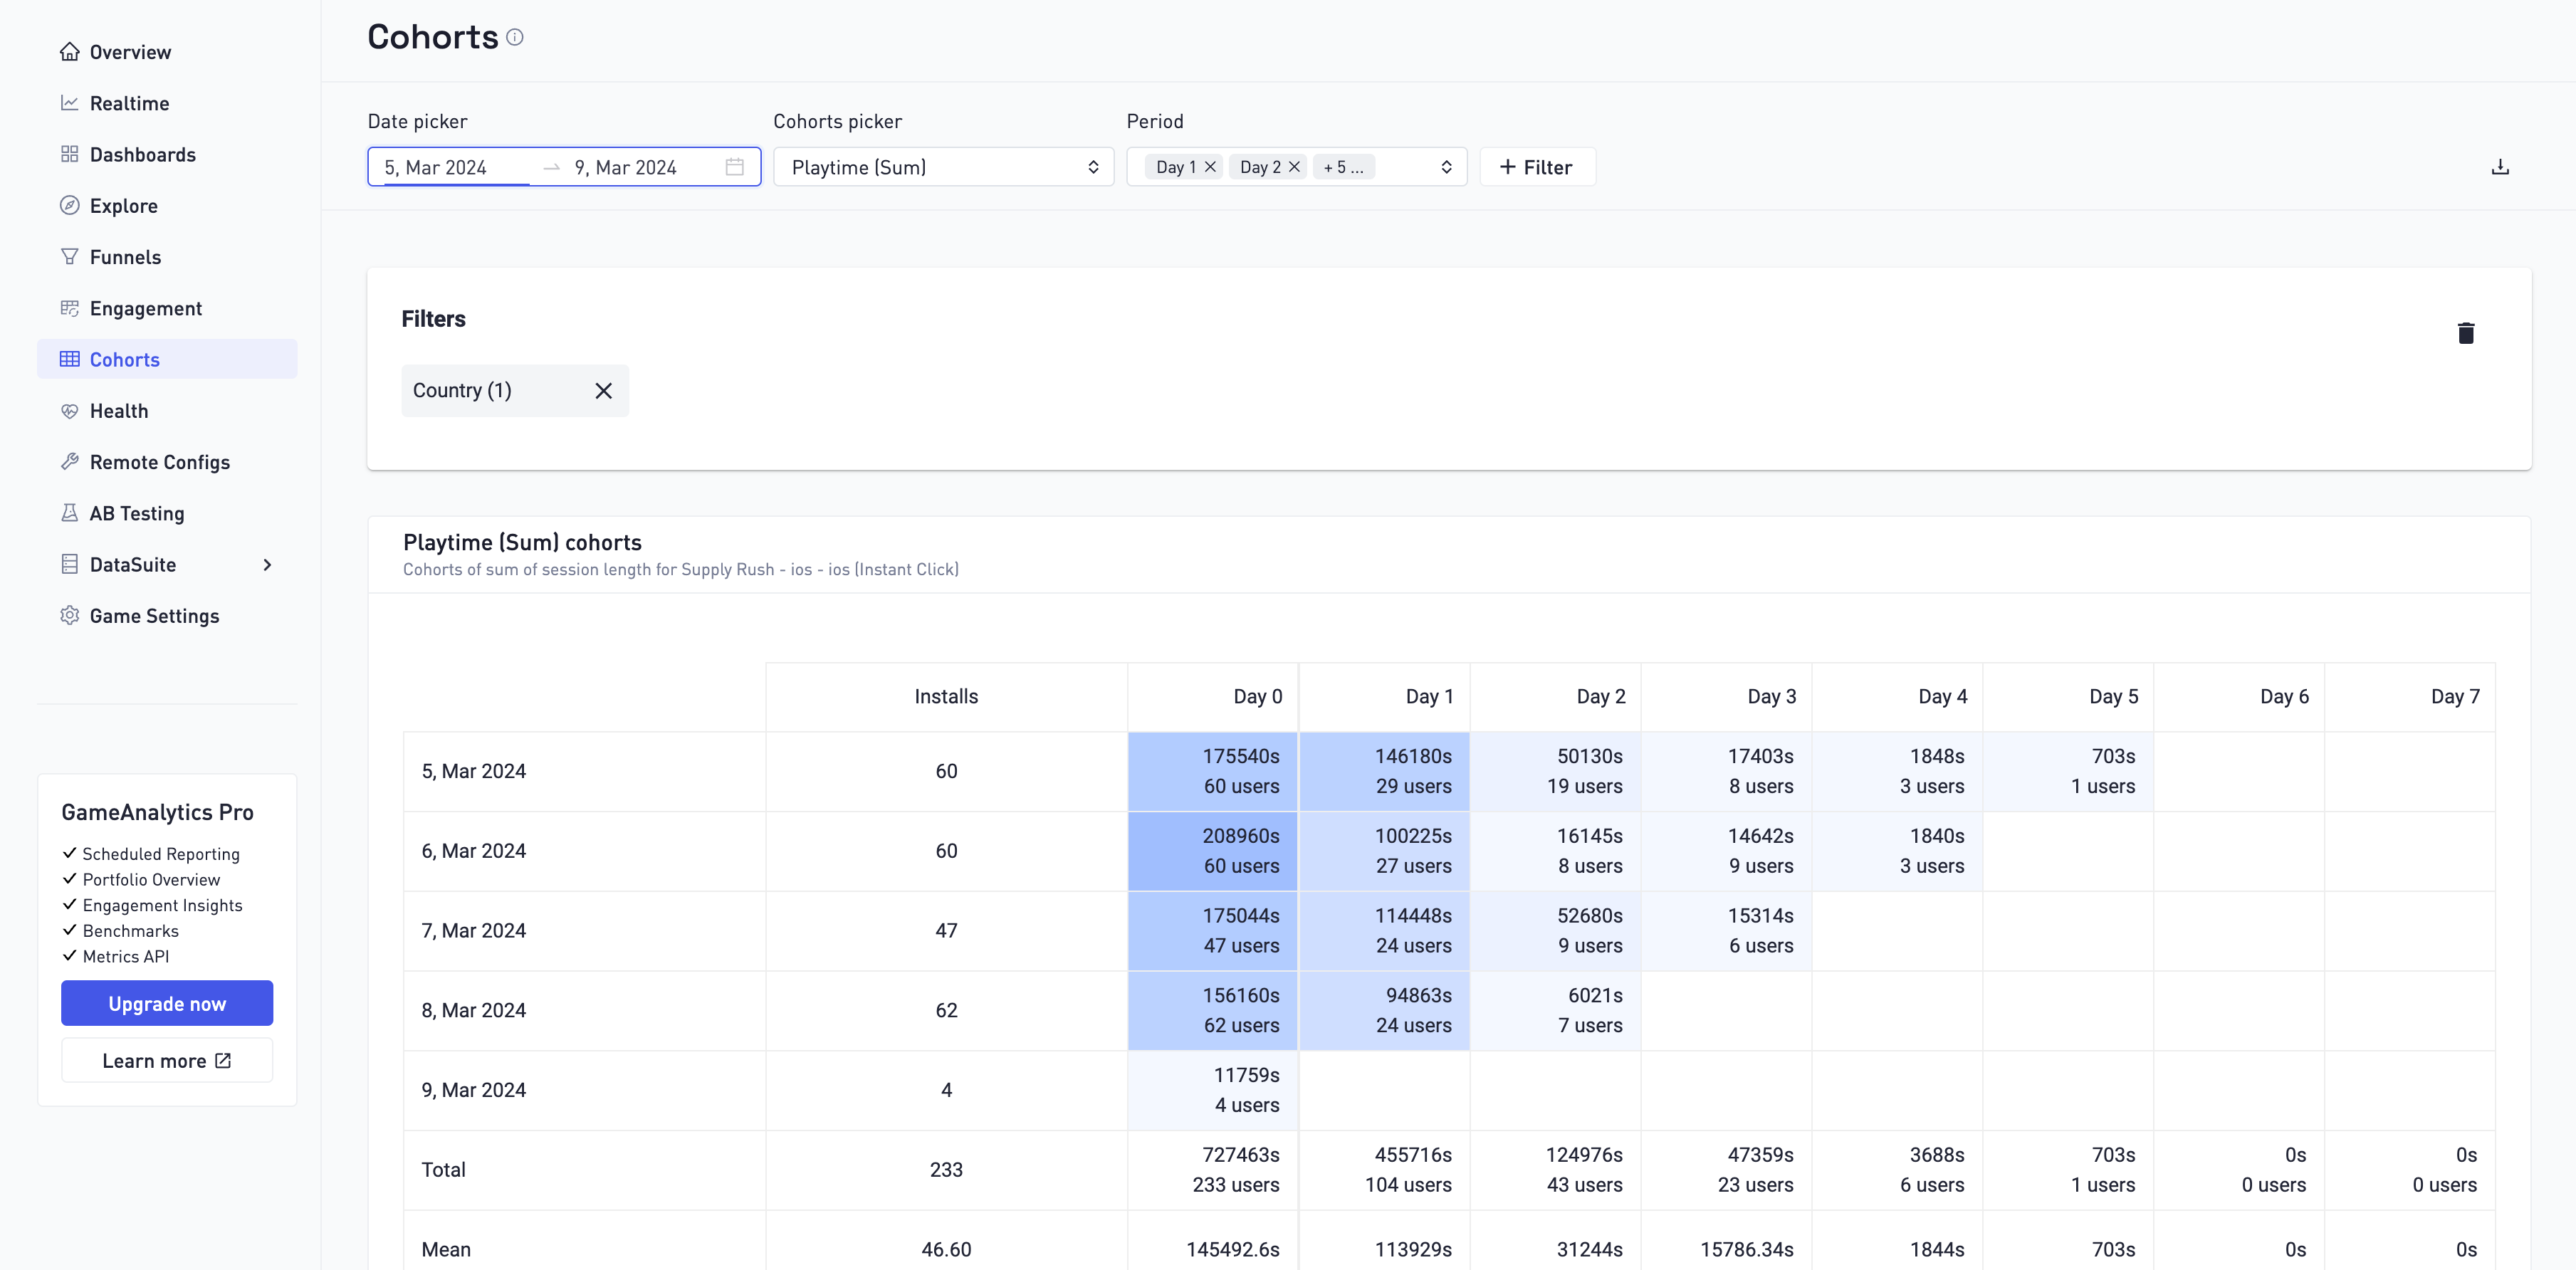Remove the Country (1) filter chip
This screenshot has height=1270, width=2576.
[603, 391]
